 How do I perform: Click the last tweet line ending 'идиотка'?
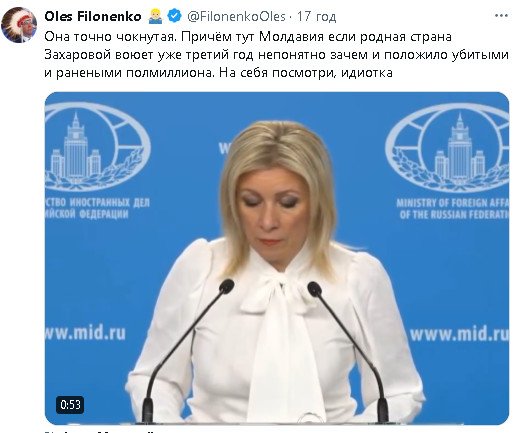[x=218, y=72]
